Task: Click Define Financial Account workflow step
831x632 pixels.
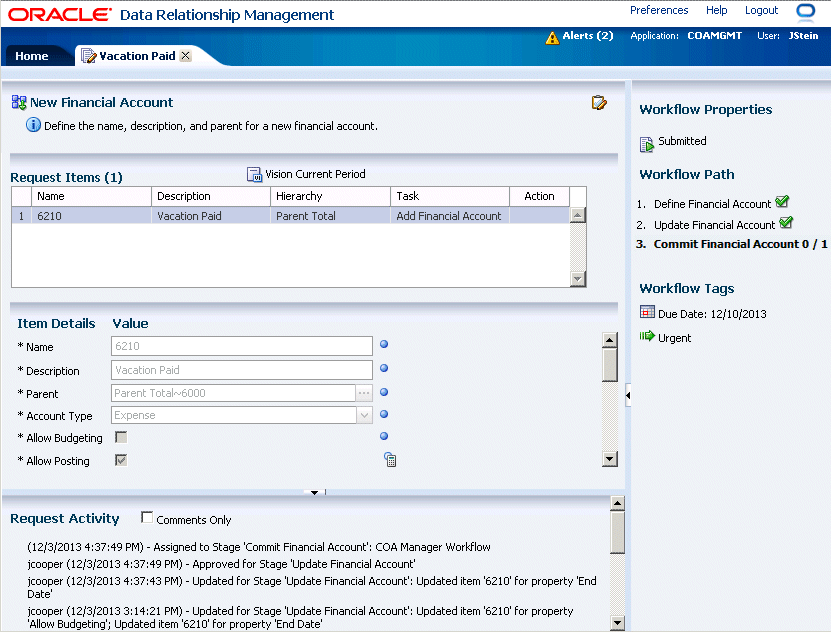Action: click(x=712, y=204)
